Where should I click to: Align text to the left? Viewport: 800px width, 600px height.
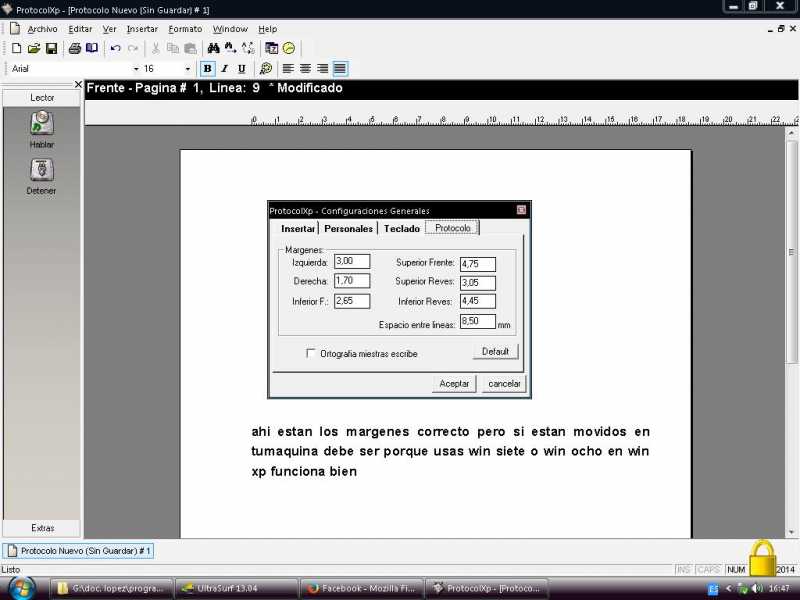(x=288, y=68)
